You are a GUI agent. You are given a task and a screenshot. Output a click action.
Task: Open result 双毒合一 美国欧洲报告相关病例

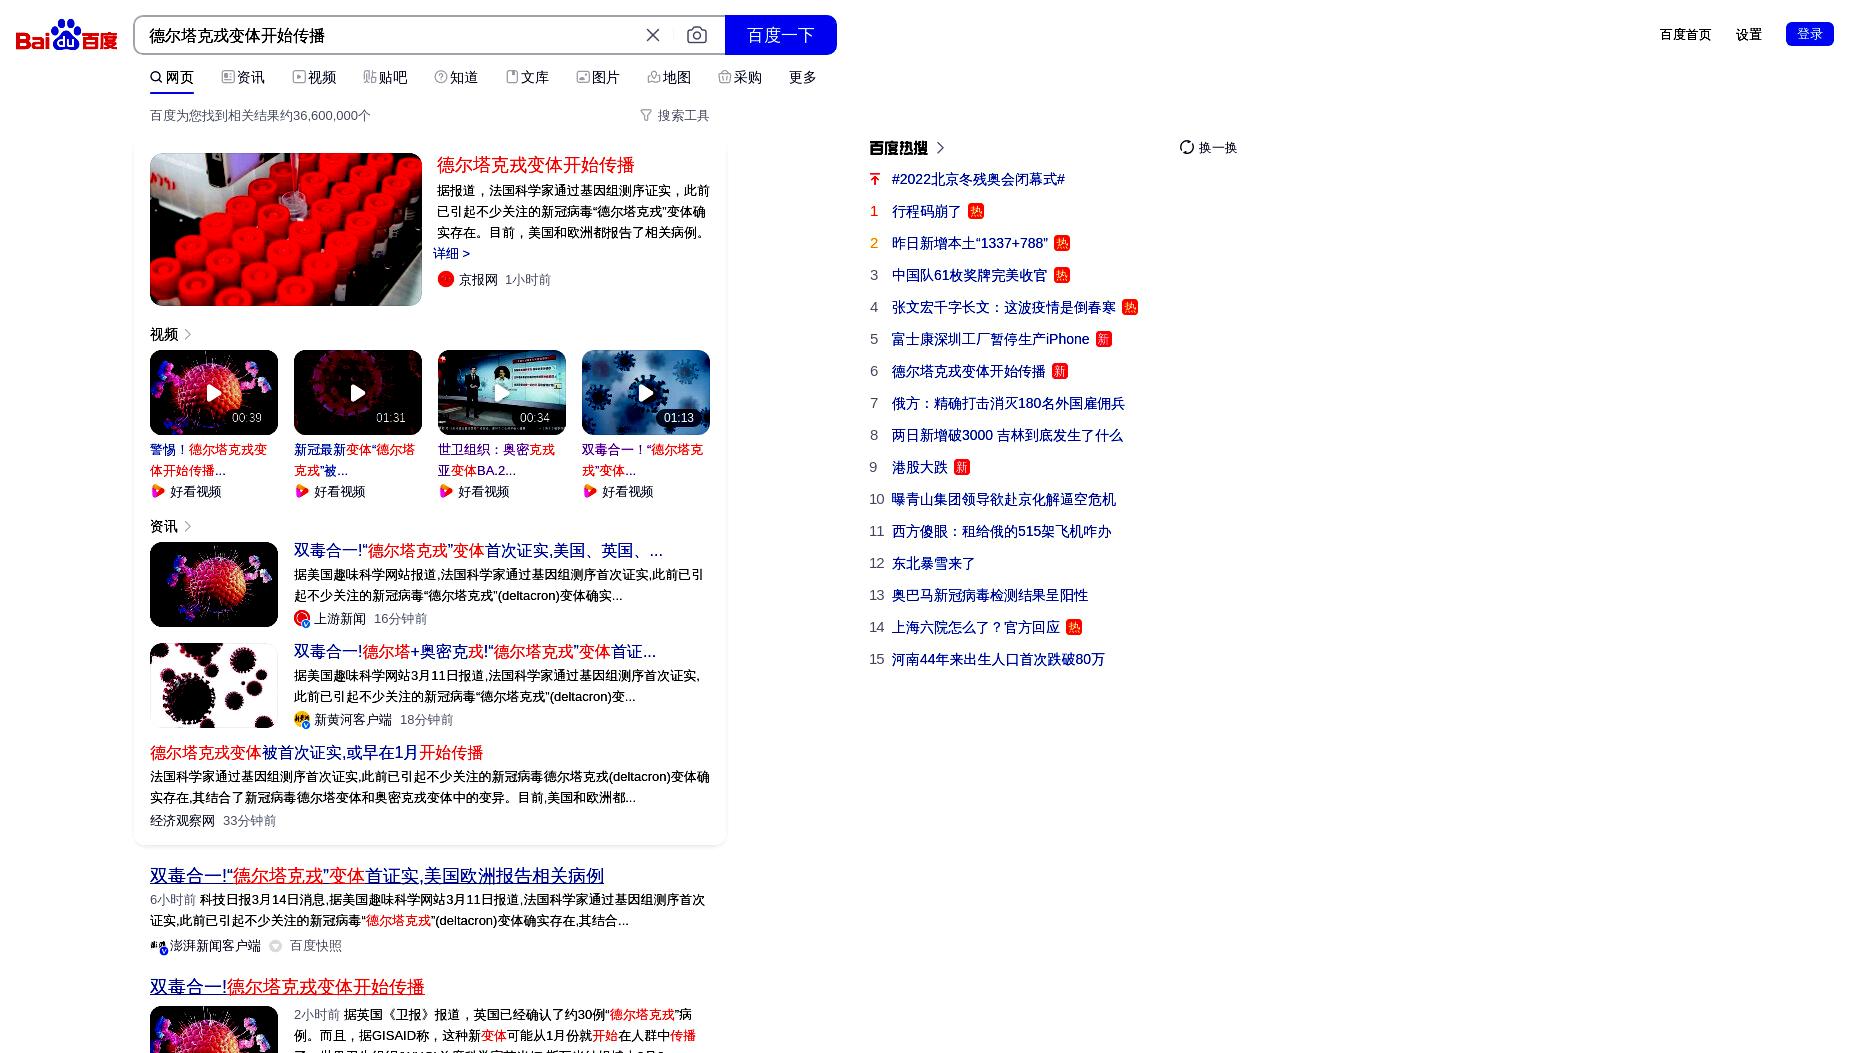377,876
